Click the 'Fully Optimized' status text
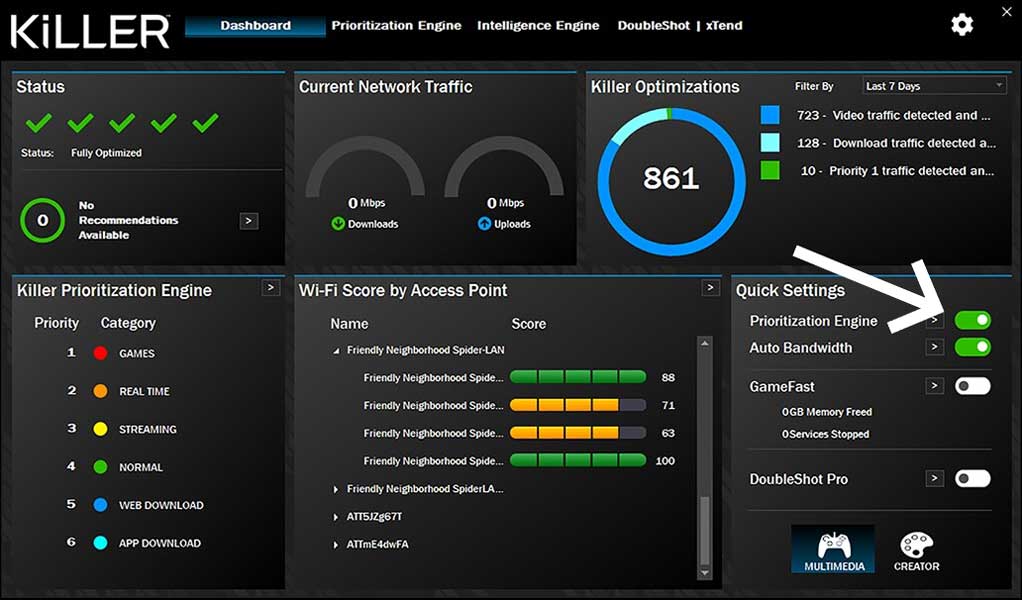Image resolution: width=1022 pixels, height=600 pixels. (106, 153)
